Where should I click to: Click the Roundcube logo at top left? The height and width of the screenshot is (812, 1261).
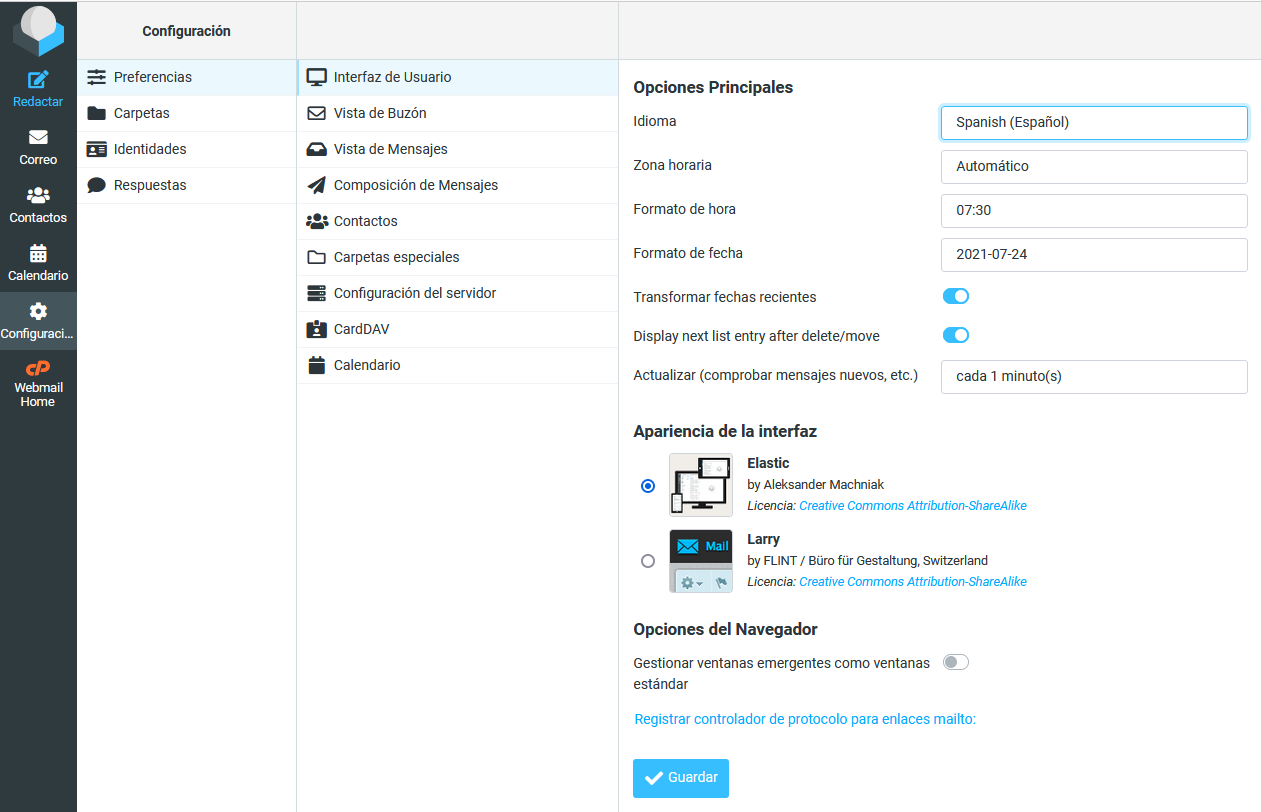click(x=38, y=30)
